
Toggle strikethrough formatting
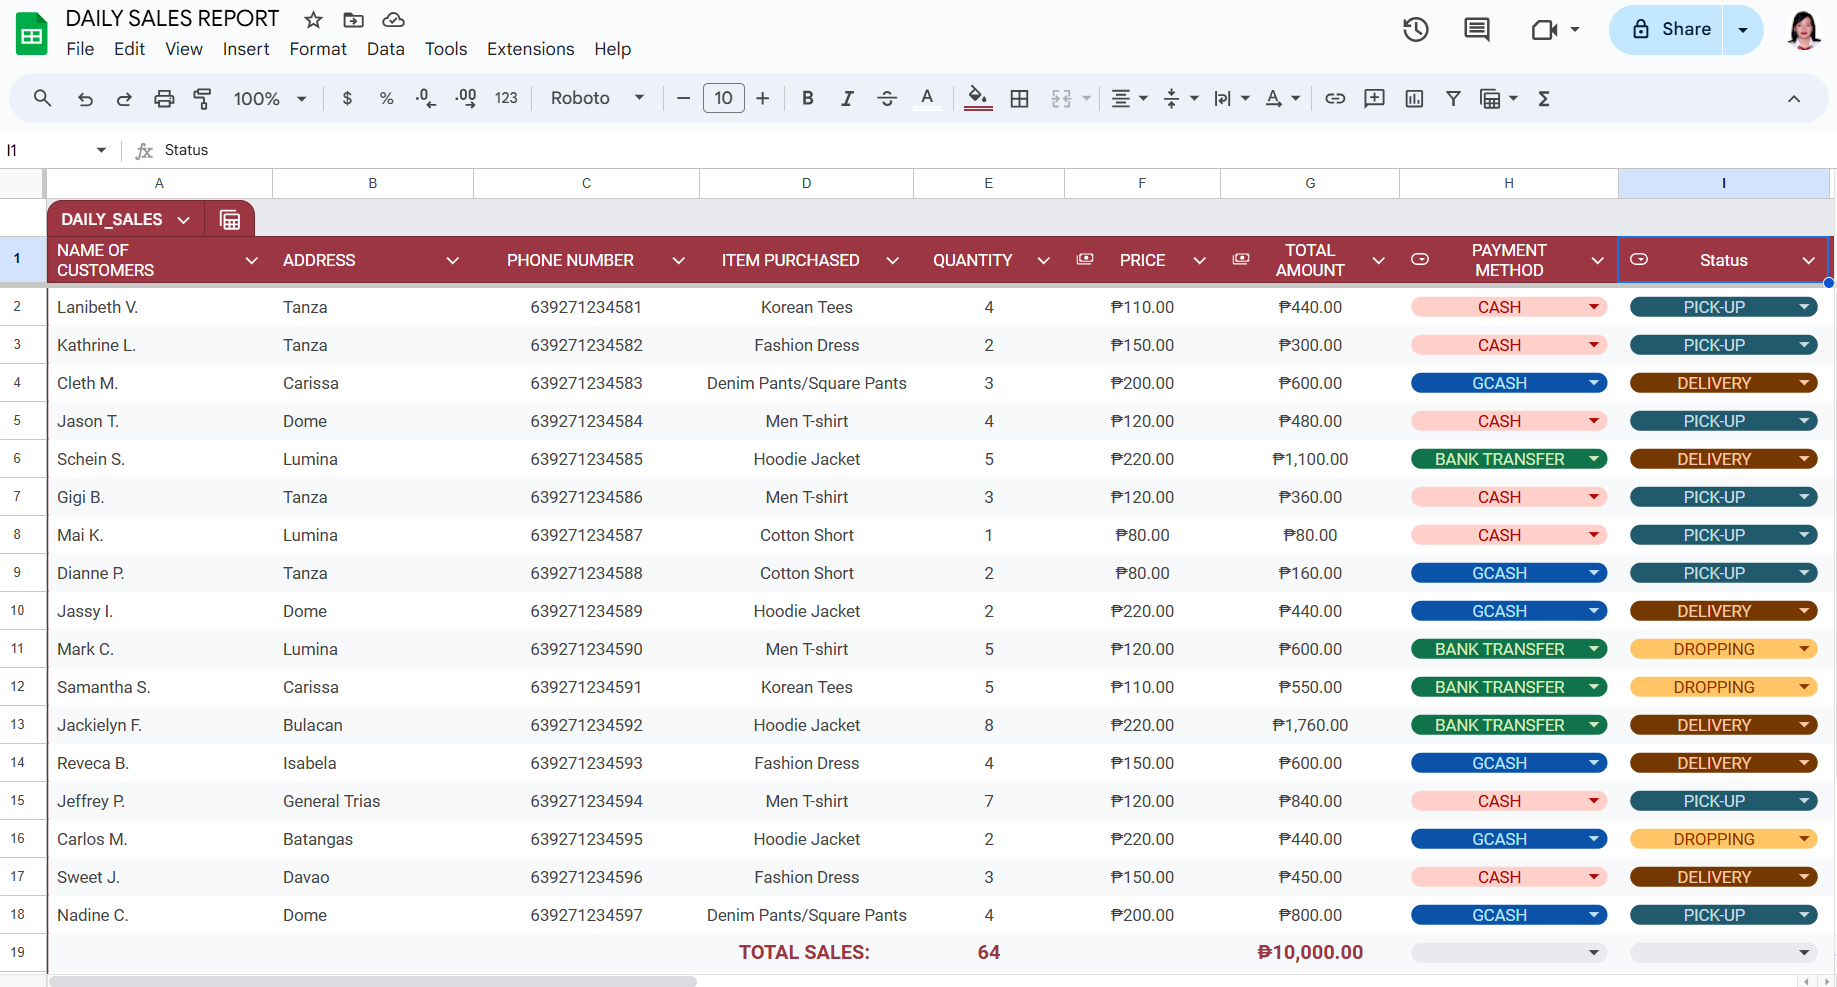click(x=886, y=98)
